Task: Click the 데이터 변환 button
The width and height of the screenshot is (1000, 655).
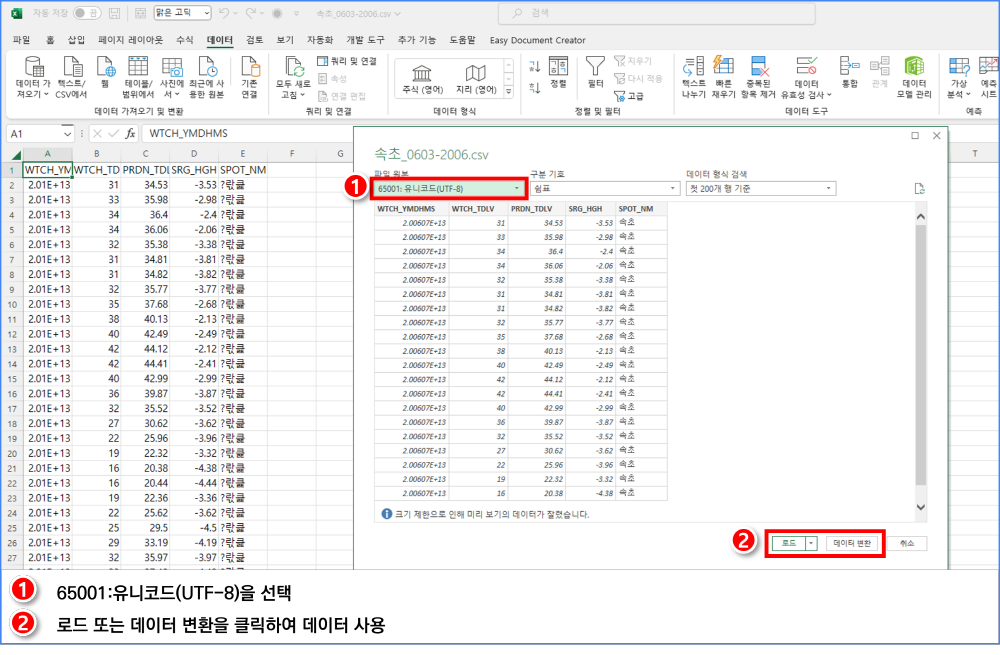Action: (x=852, y=543)
